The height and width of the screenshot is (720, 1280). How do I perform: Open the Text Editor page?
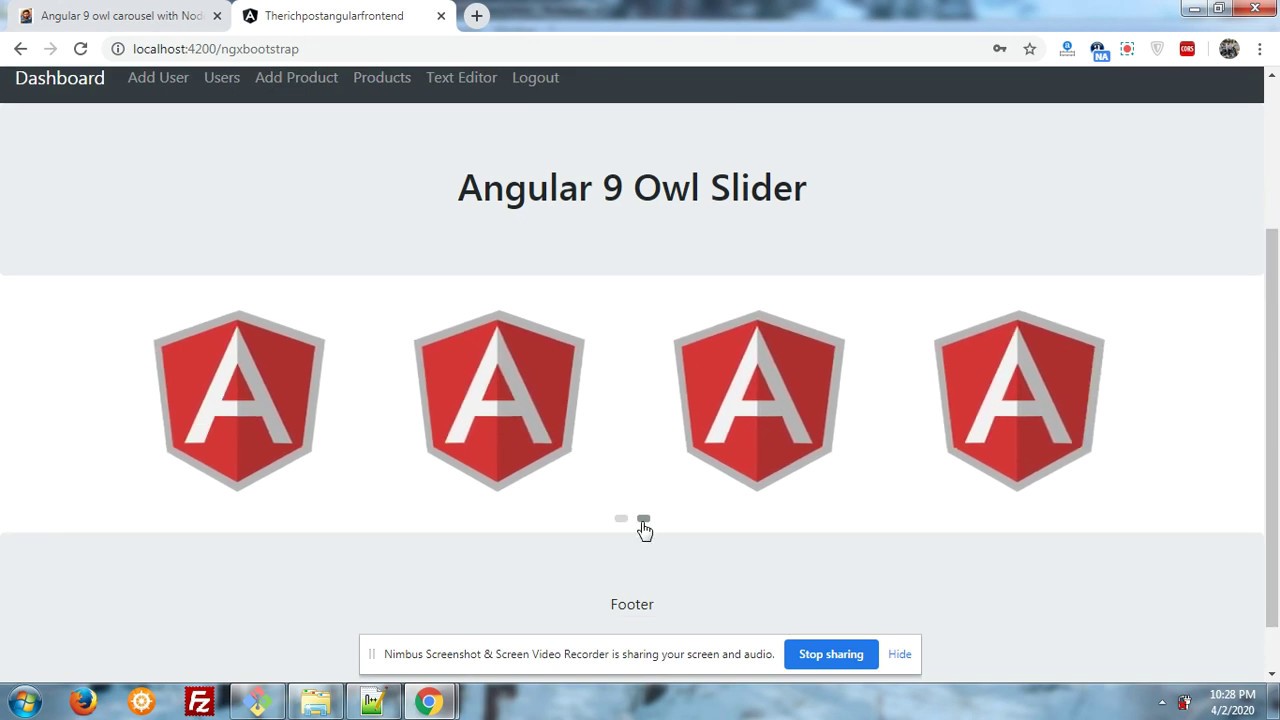(461, 77)
